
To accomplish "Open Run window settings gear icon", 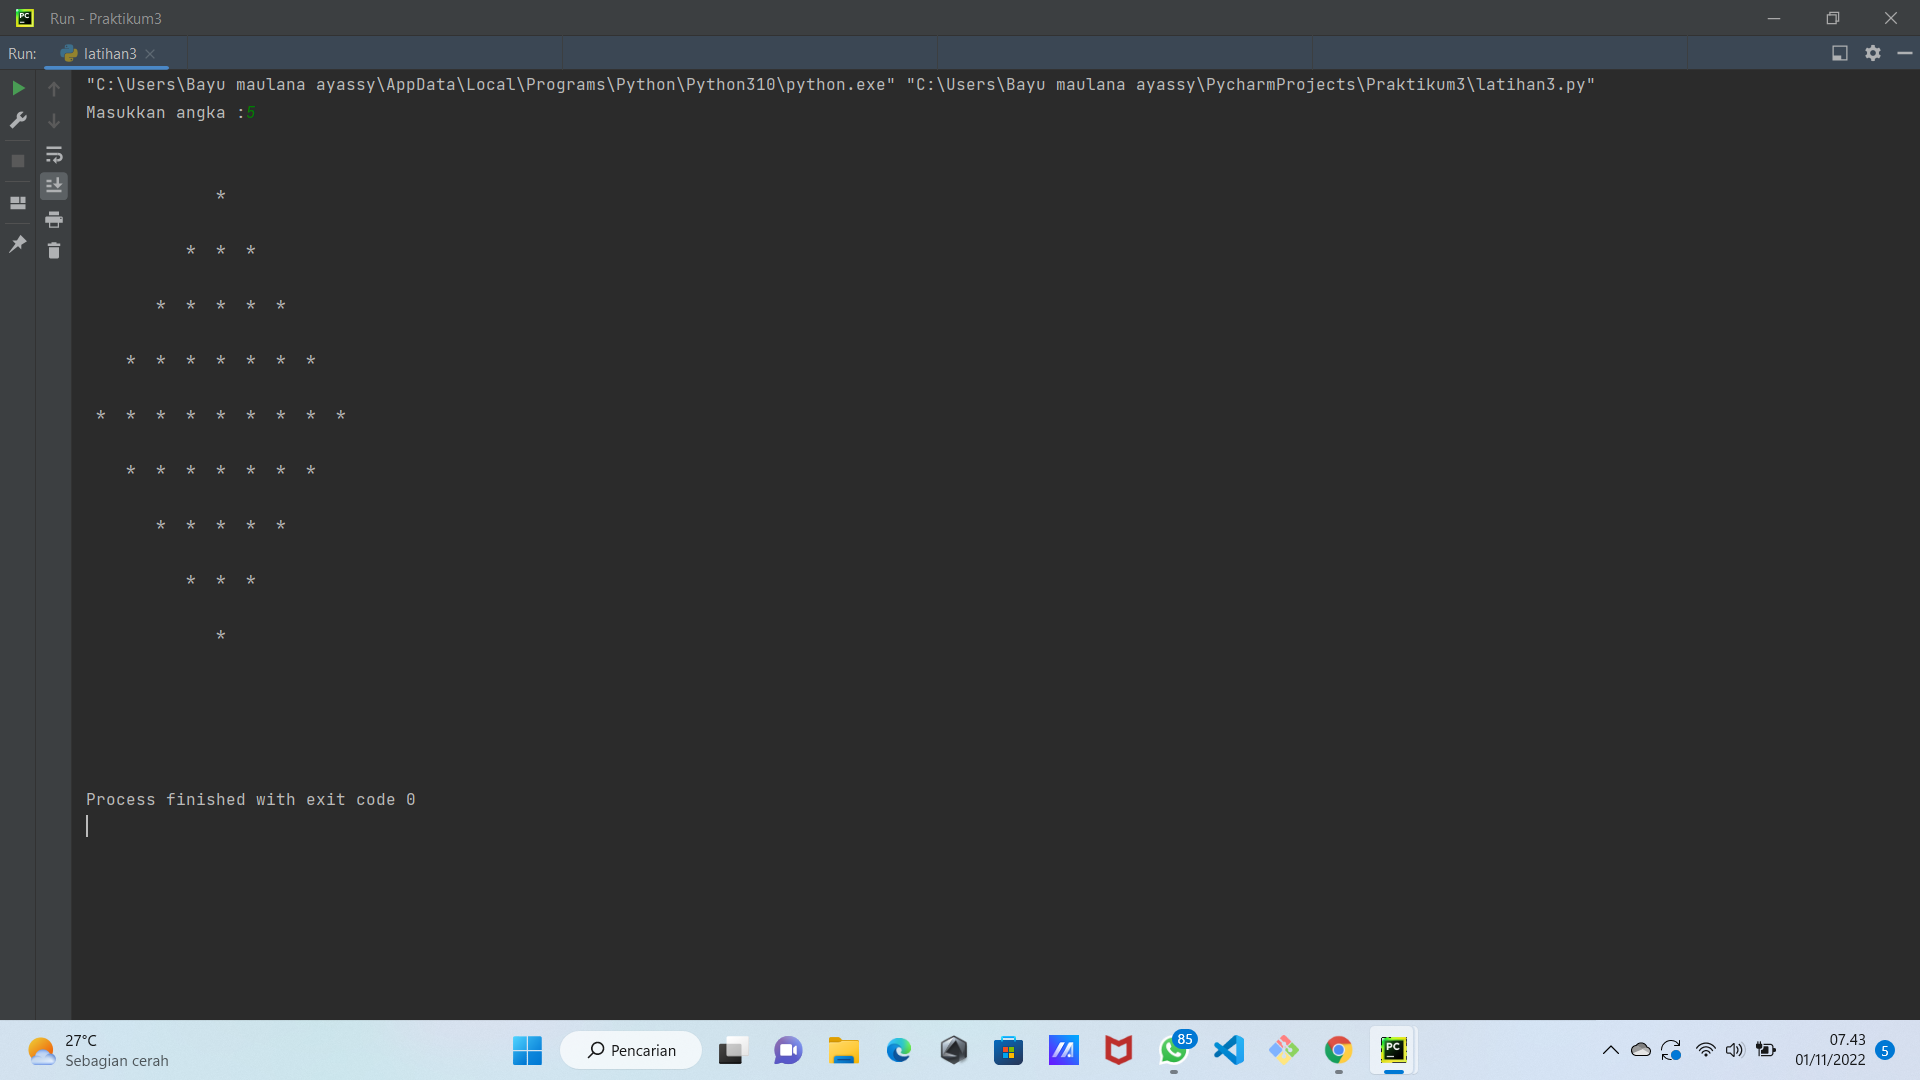I will (x=1873, y=53).
